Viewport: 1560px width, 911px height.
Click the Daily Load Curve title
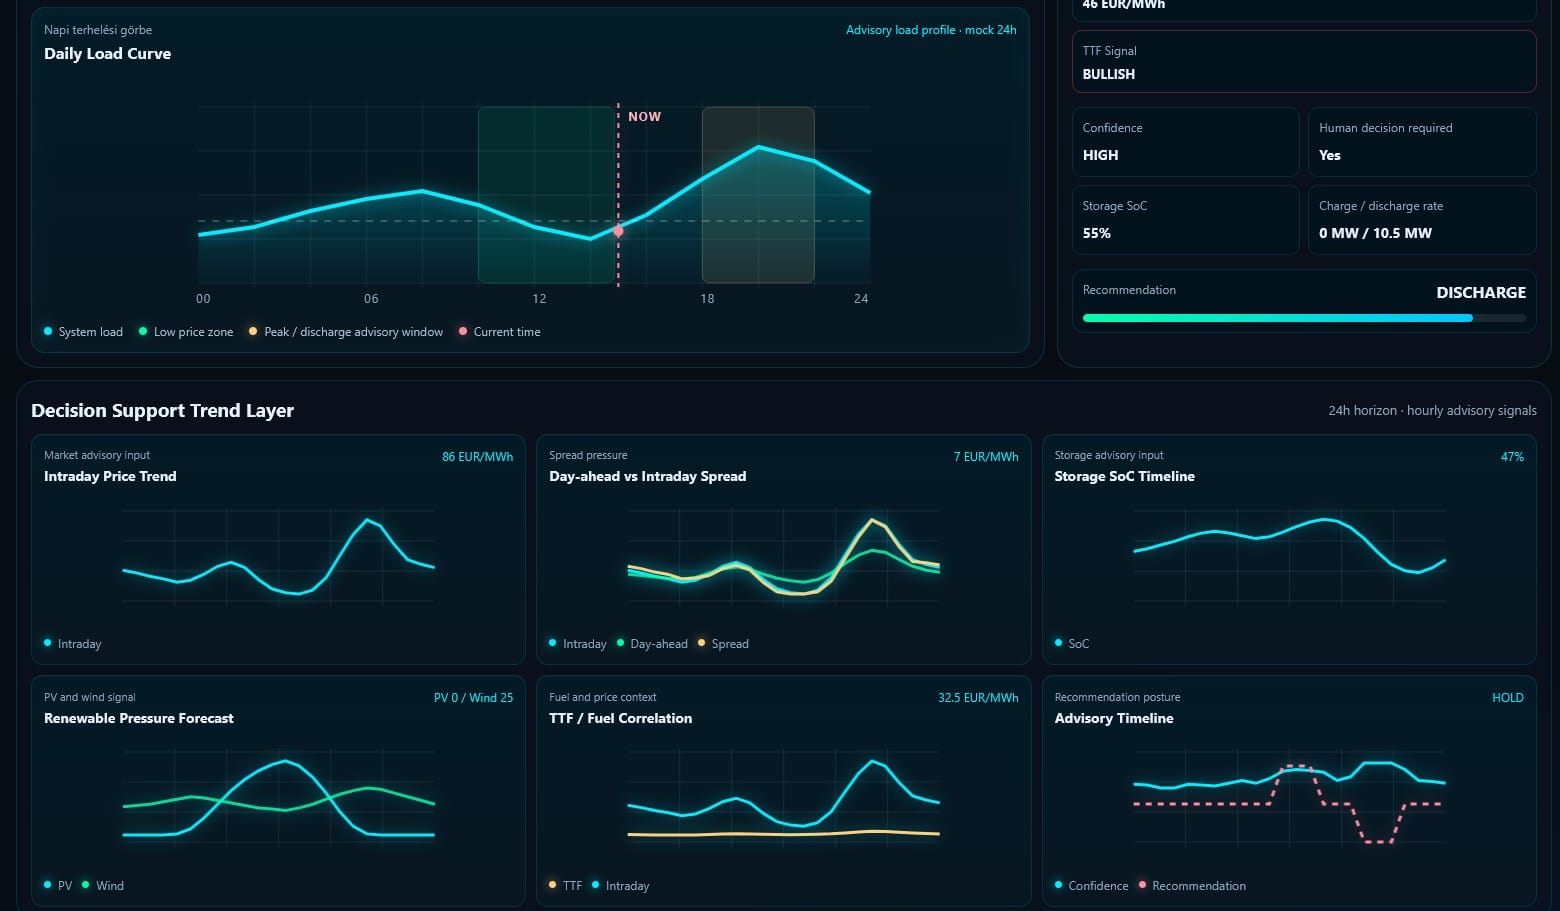tap(107, 54)
